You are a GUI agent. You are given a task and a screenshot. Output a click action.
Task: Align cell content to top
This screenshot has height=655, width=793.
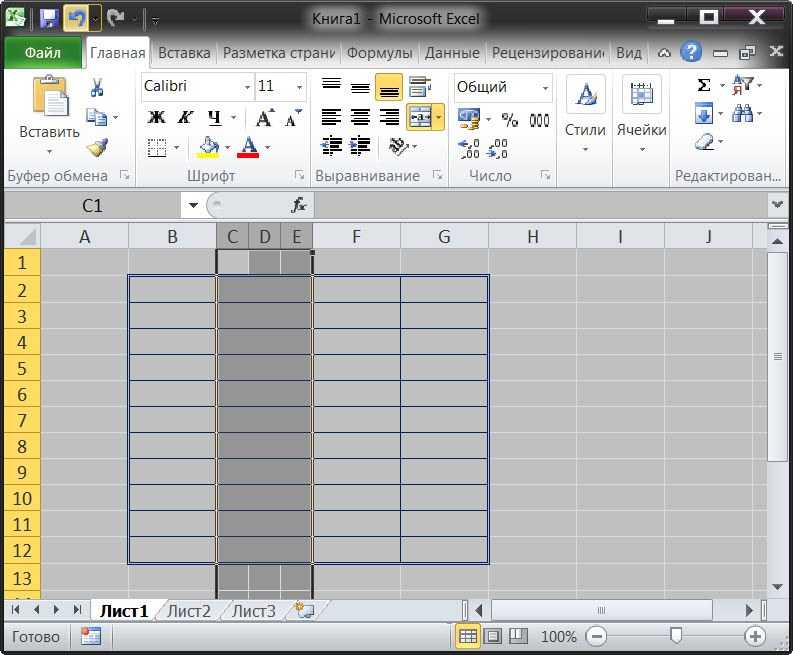coord(331,87)
